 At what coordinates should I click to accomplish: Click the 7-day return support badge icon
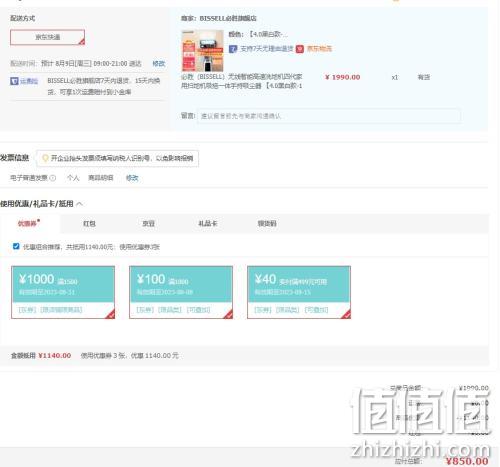point(233,49)
